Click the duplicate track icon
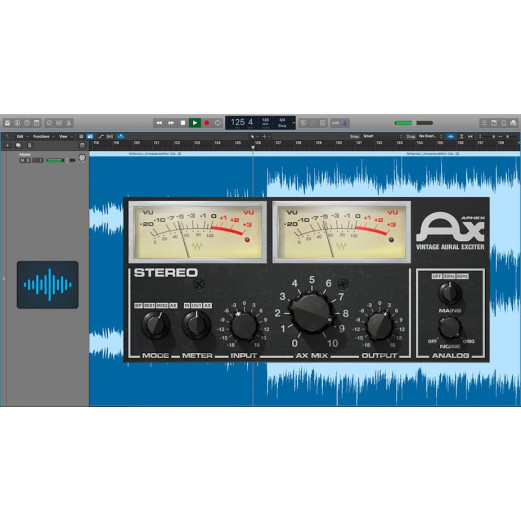The width and height of the screenshot is (521, 521). pos(18,146)
